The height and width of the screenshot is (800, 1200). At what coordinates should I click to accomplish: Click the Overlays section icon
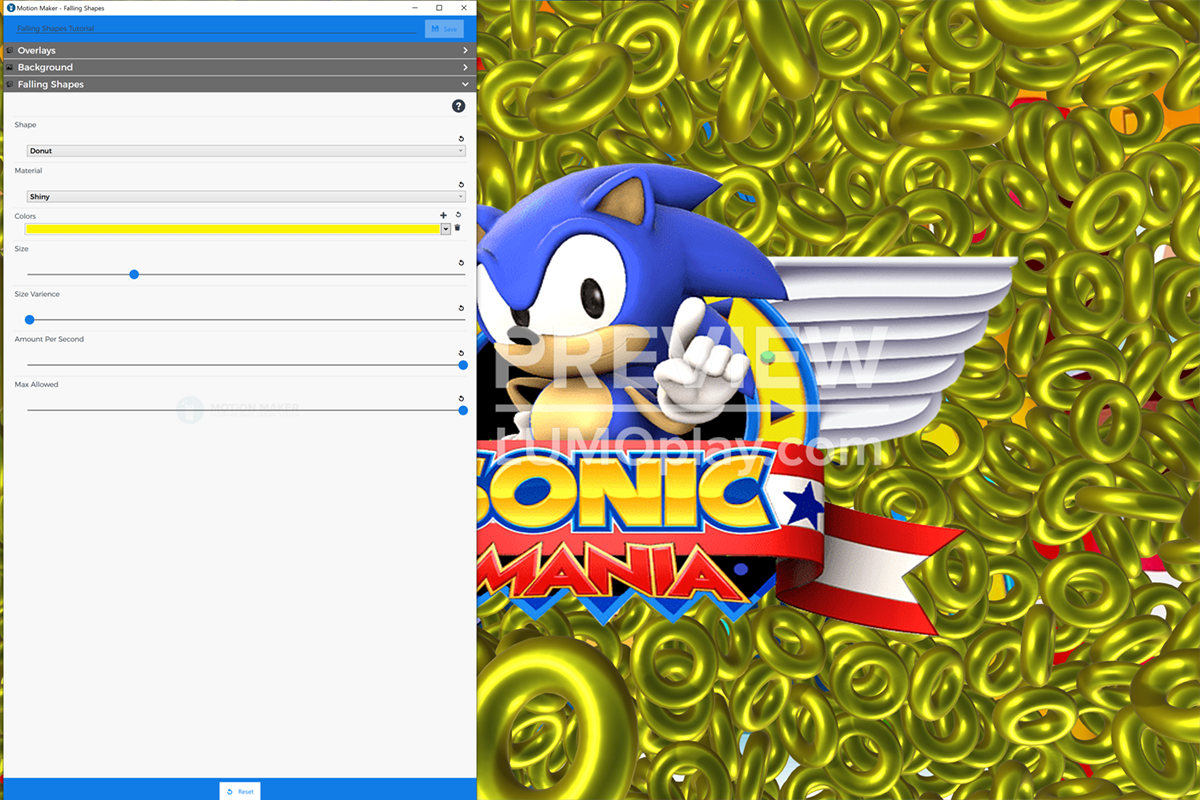pyautogui.click(x=10, y=50)
